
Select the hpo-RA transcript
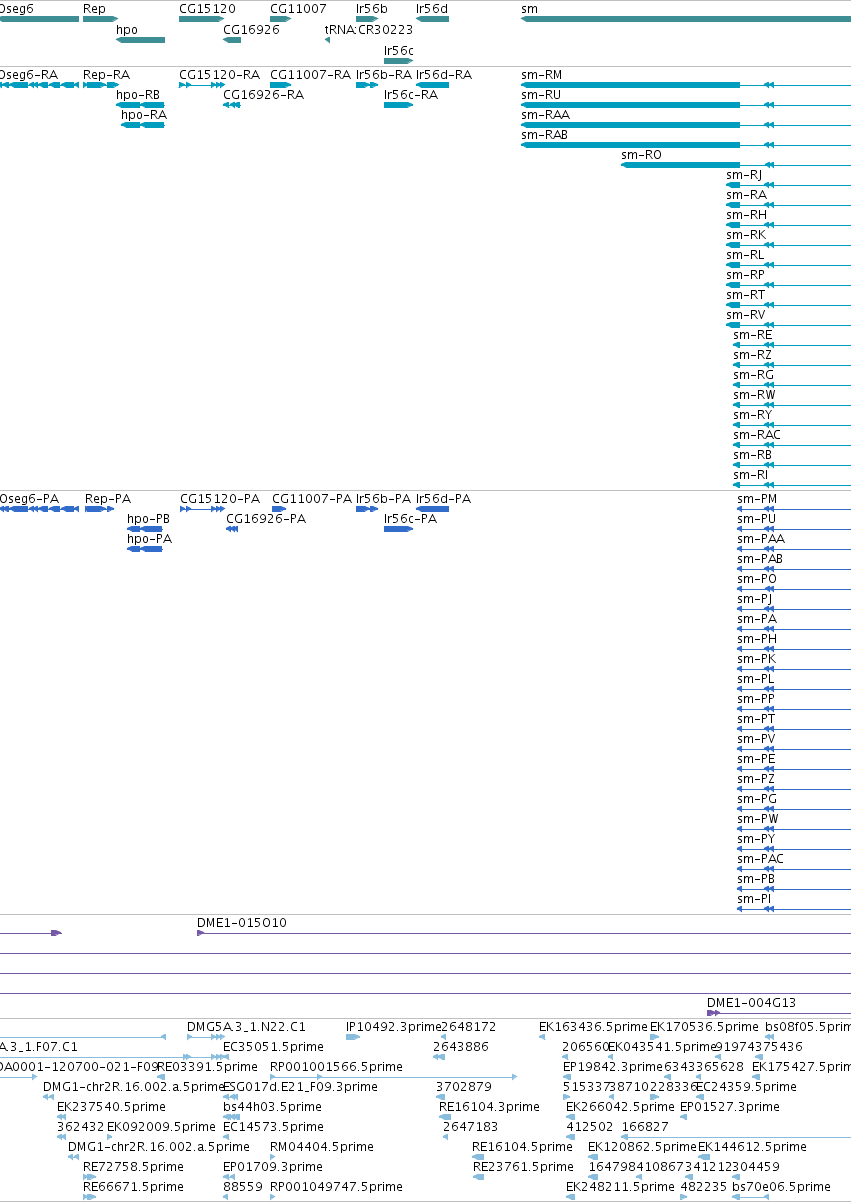[143, 125]
